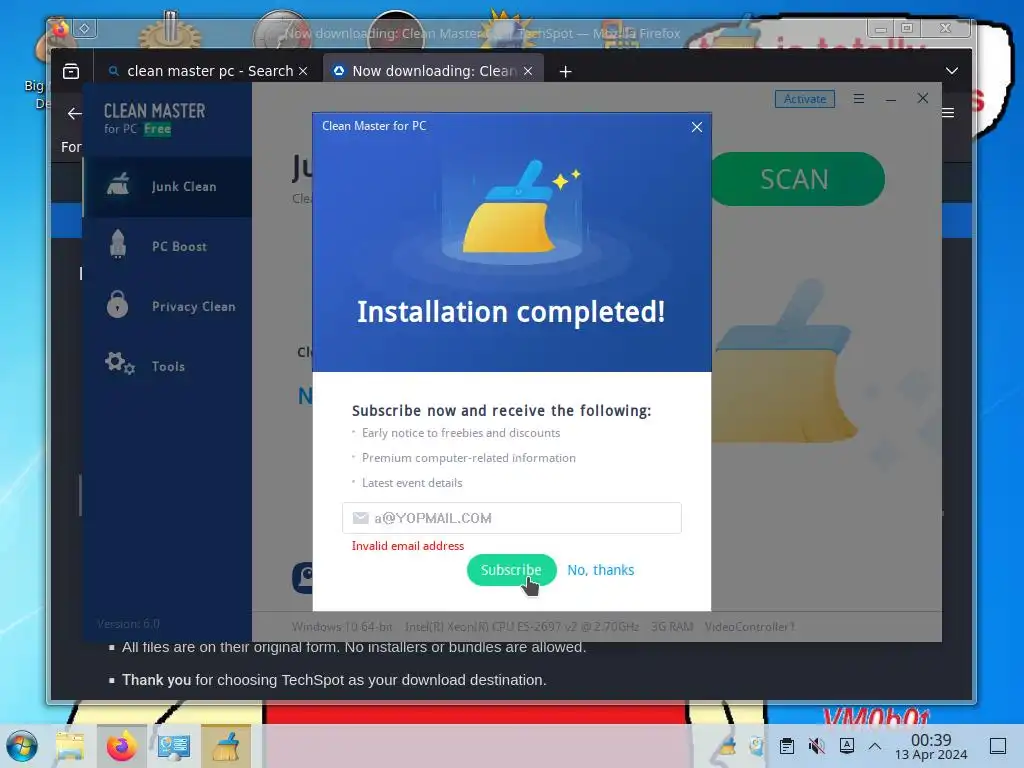Maximize the Firefox window
This screenshot has width=1024, height=768.
tap(906, 28)
